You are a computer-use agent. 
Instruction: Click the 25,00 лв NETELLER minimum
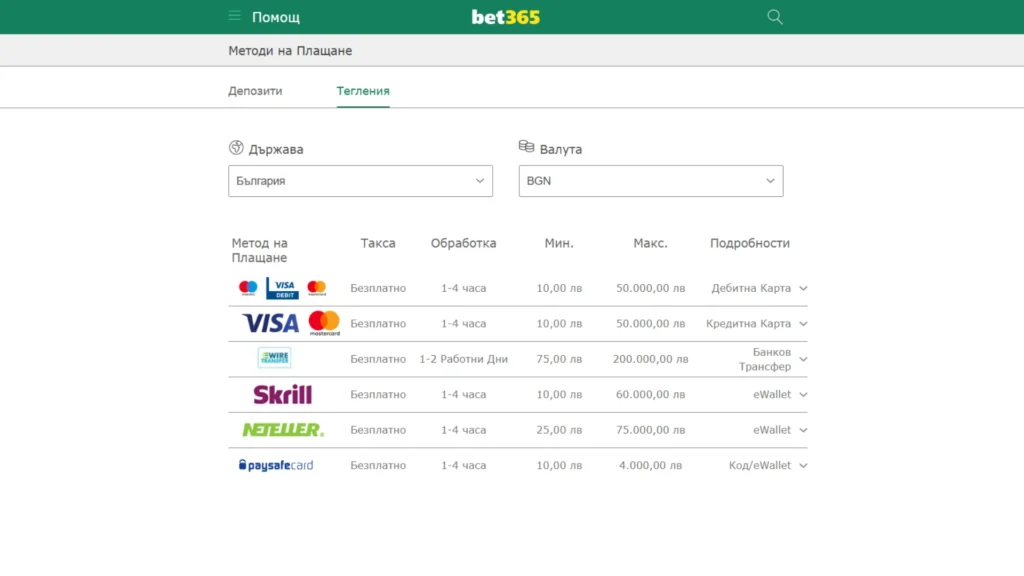[x=559, y=430]
